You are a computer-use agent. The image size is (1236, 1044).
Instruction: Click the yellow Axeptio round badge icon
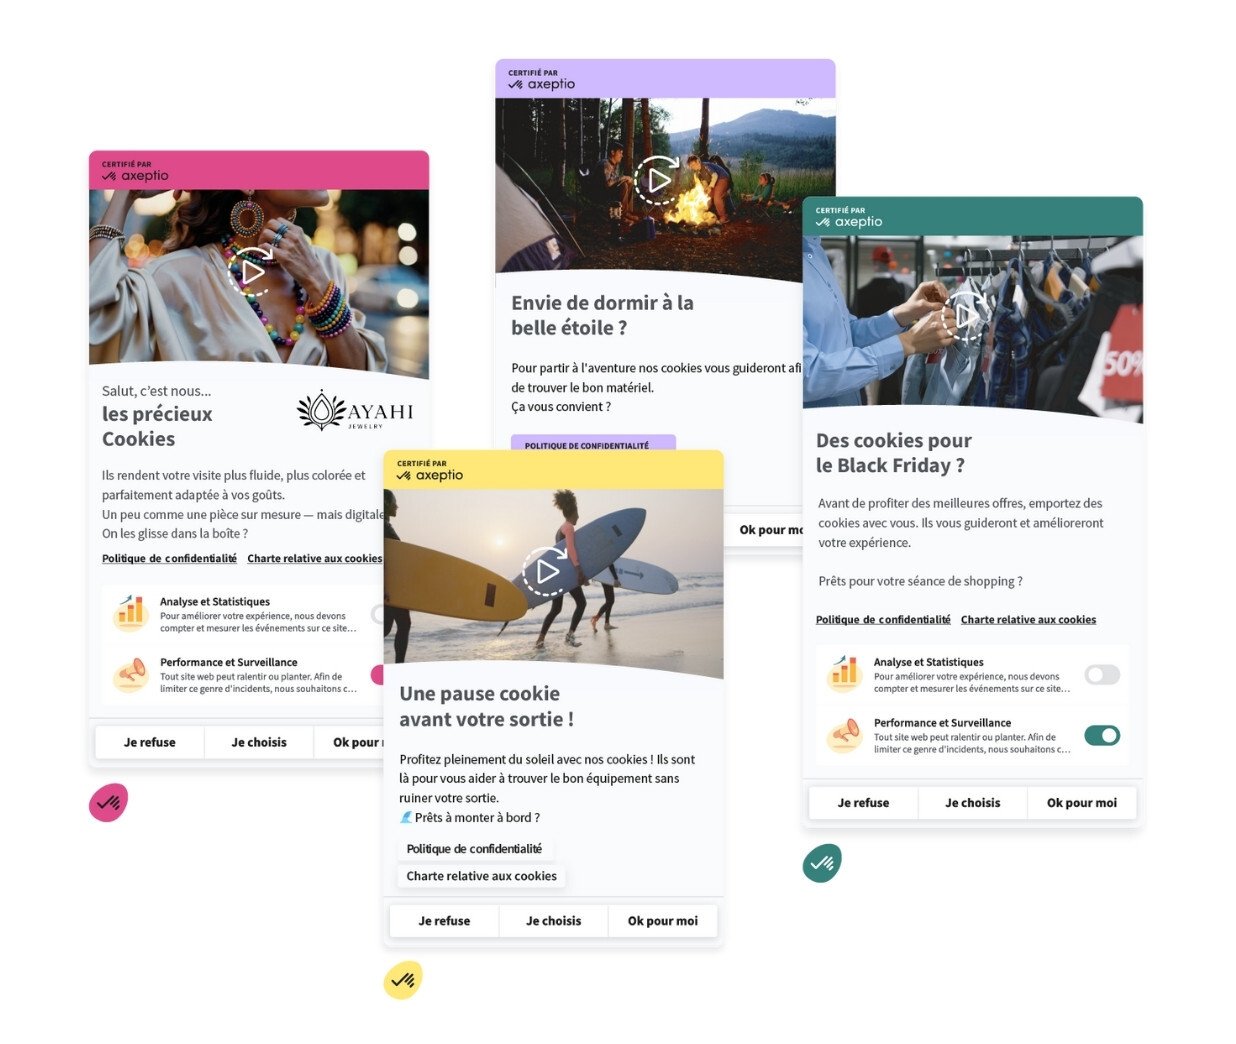click(403, 980)
